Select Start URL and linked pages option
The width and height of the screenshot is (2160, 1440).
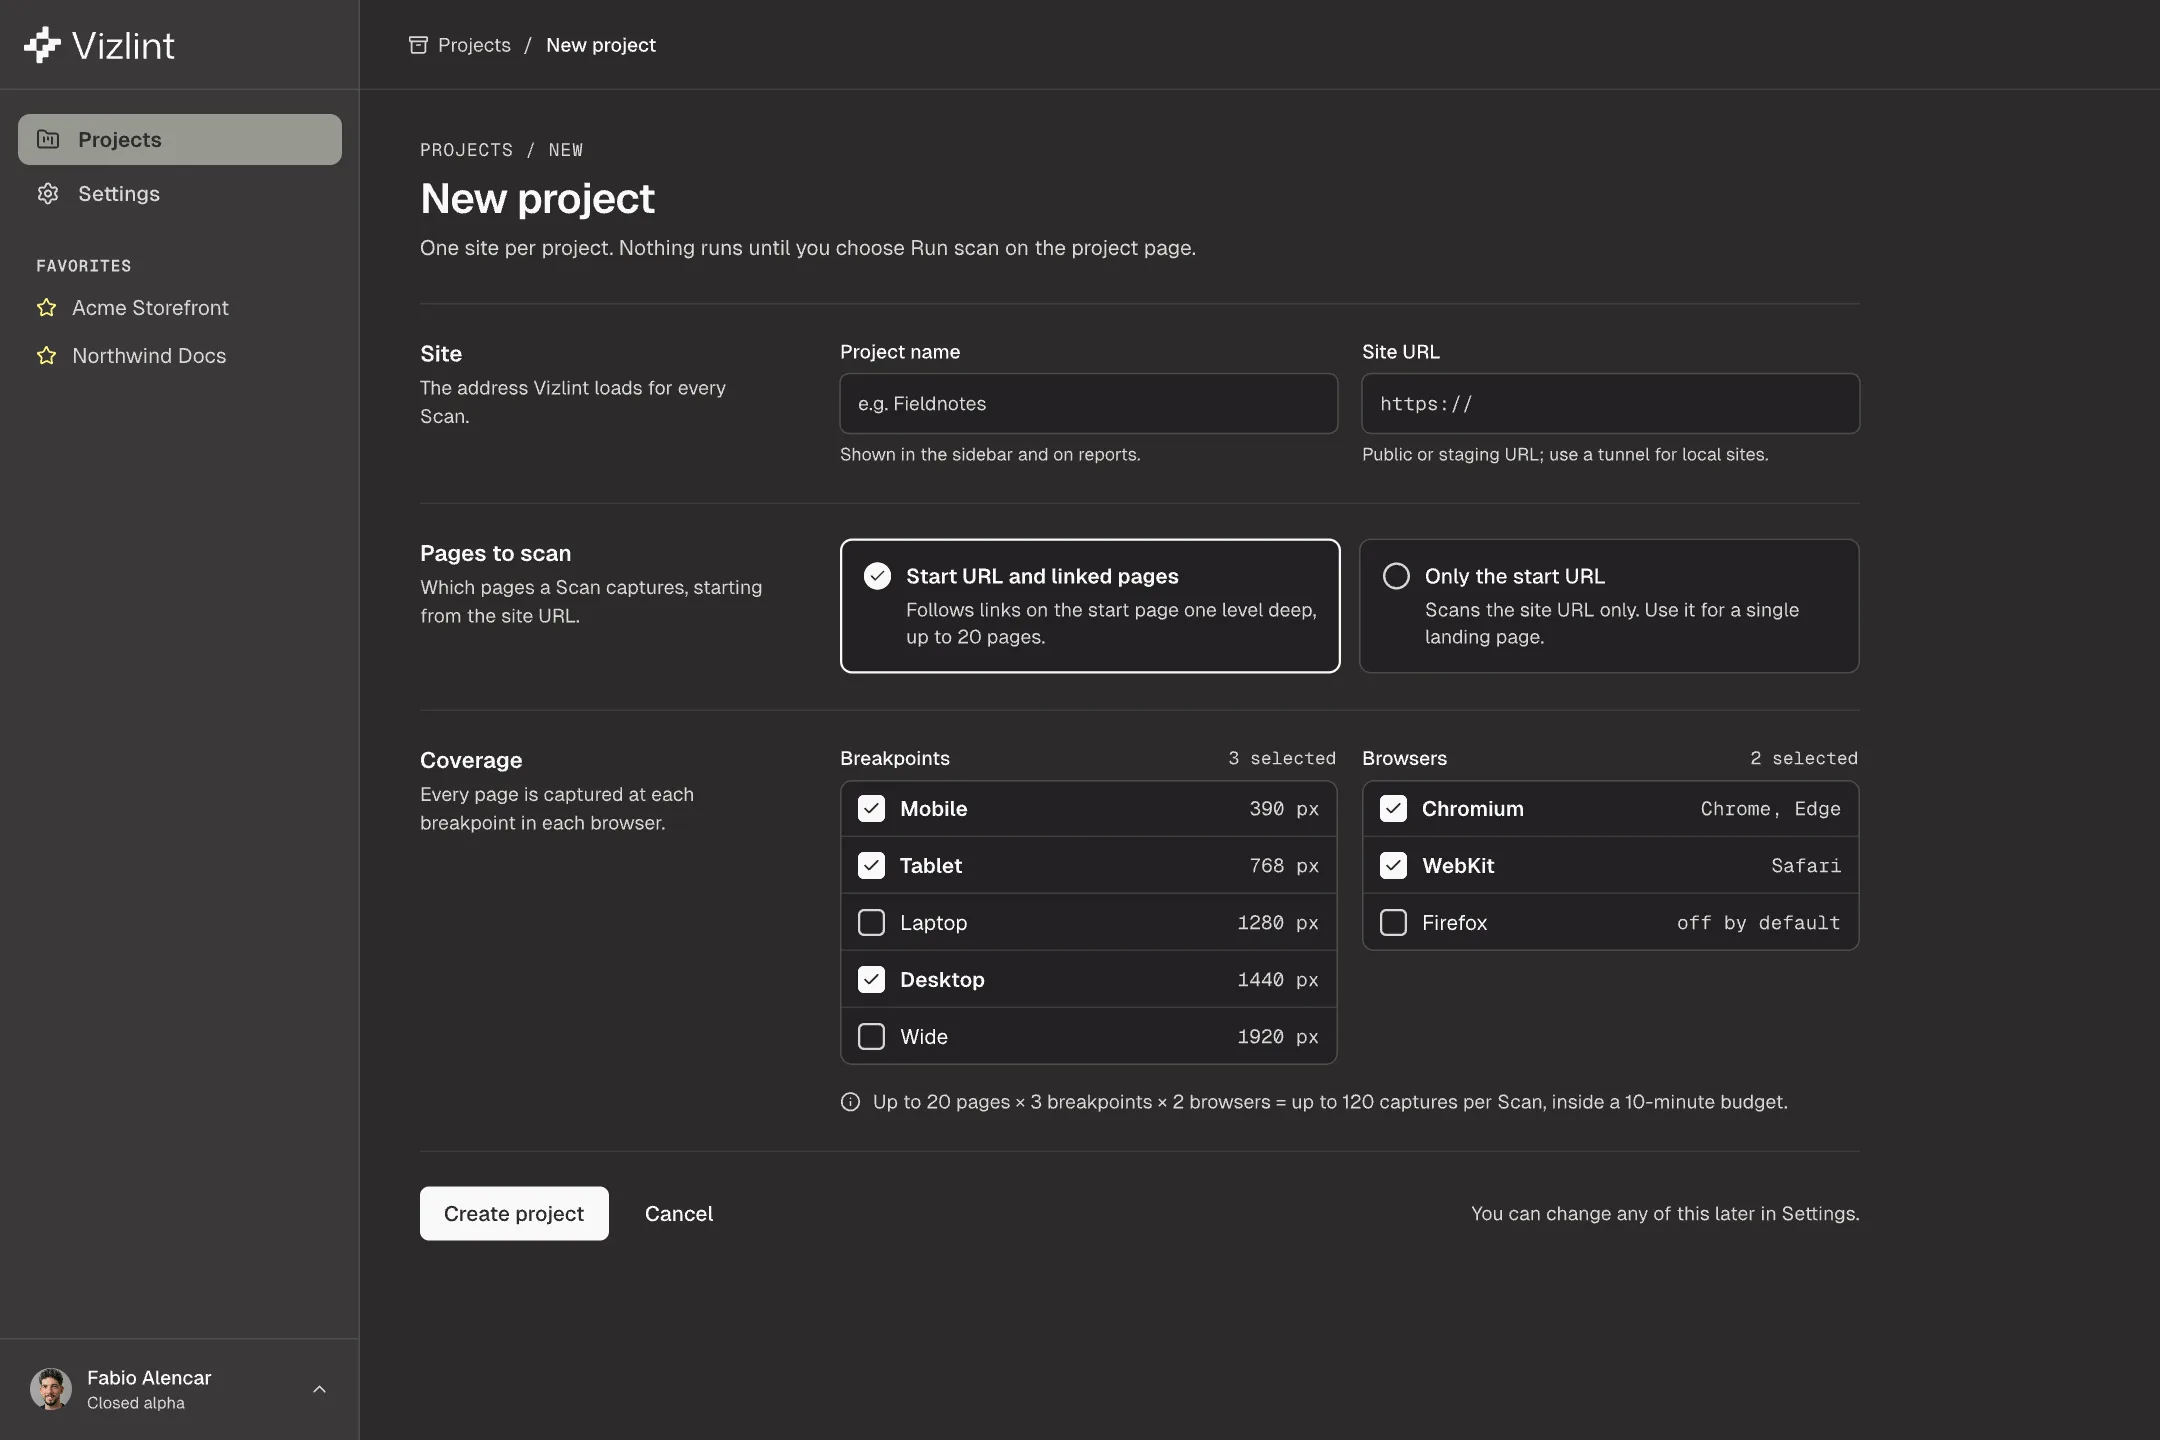[x=1090, y=606]
